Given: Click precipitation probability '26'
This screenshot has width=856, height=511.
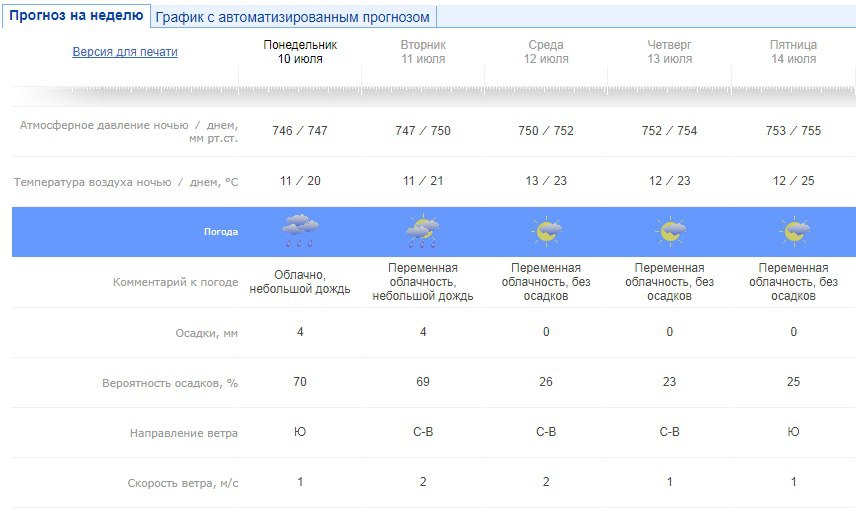Looking at the screenshot, I should tap(546, 382).
